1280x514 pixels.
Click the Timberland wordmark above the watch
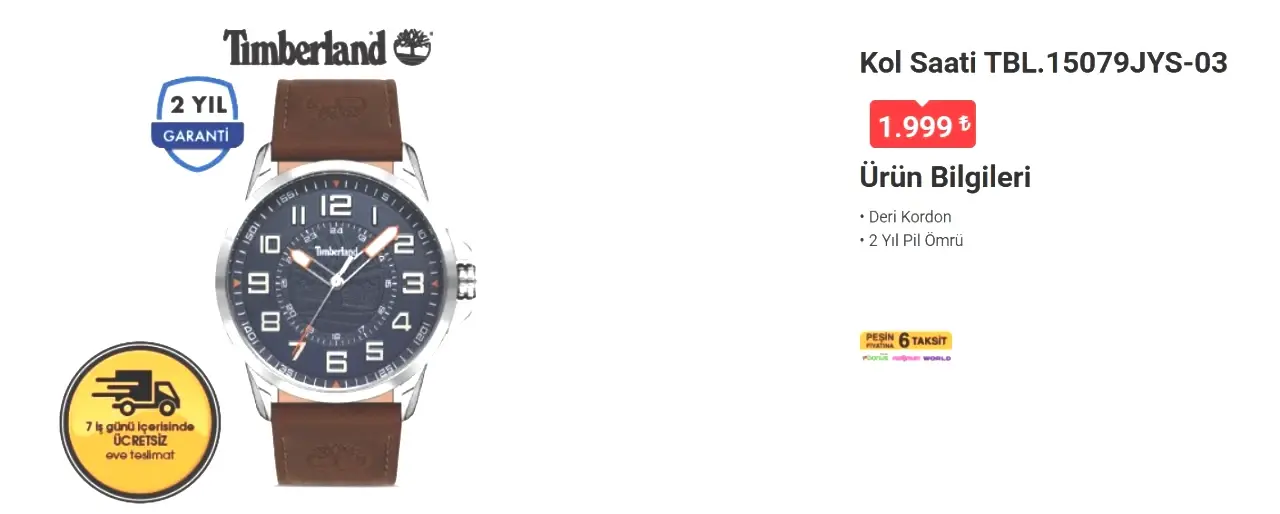[305, 48]
